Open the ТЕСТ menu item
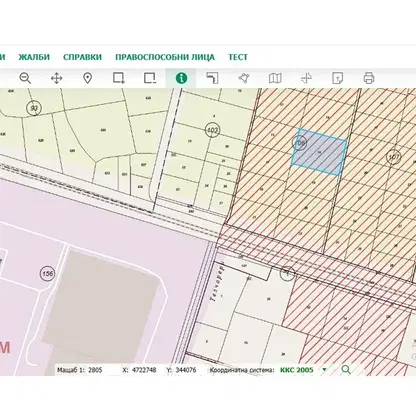 [238, 57]
